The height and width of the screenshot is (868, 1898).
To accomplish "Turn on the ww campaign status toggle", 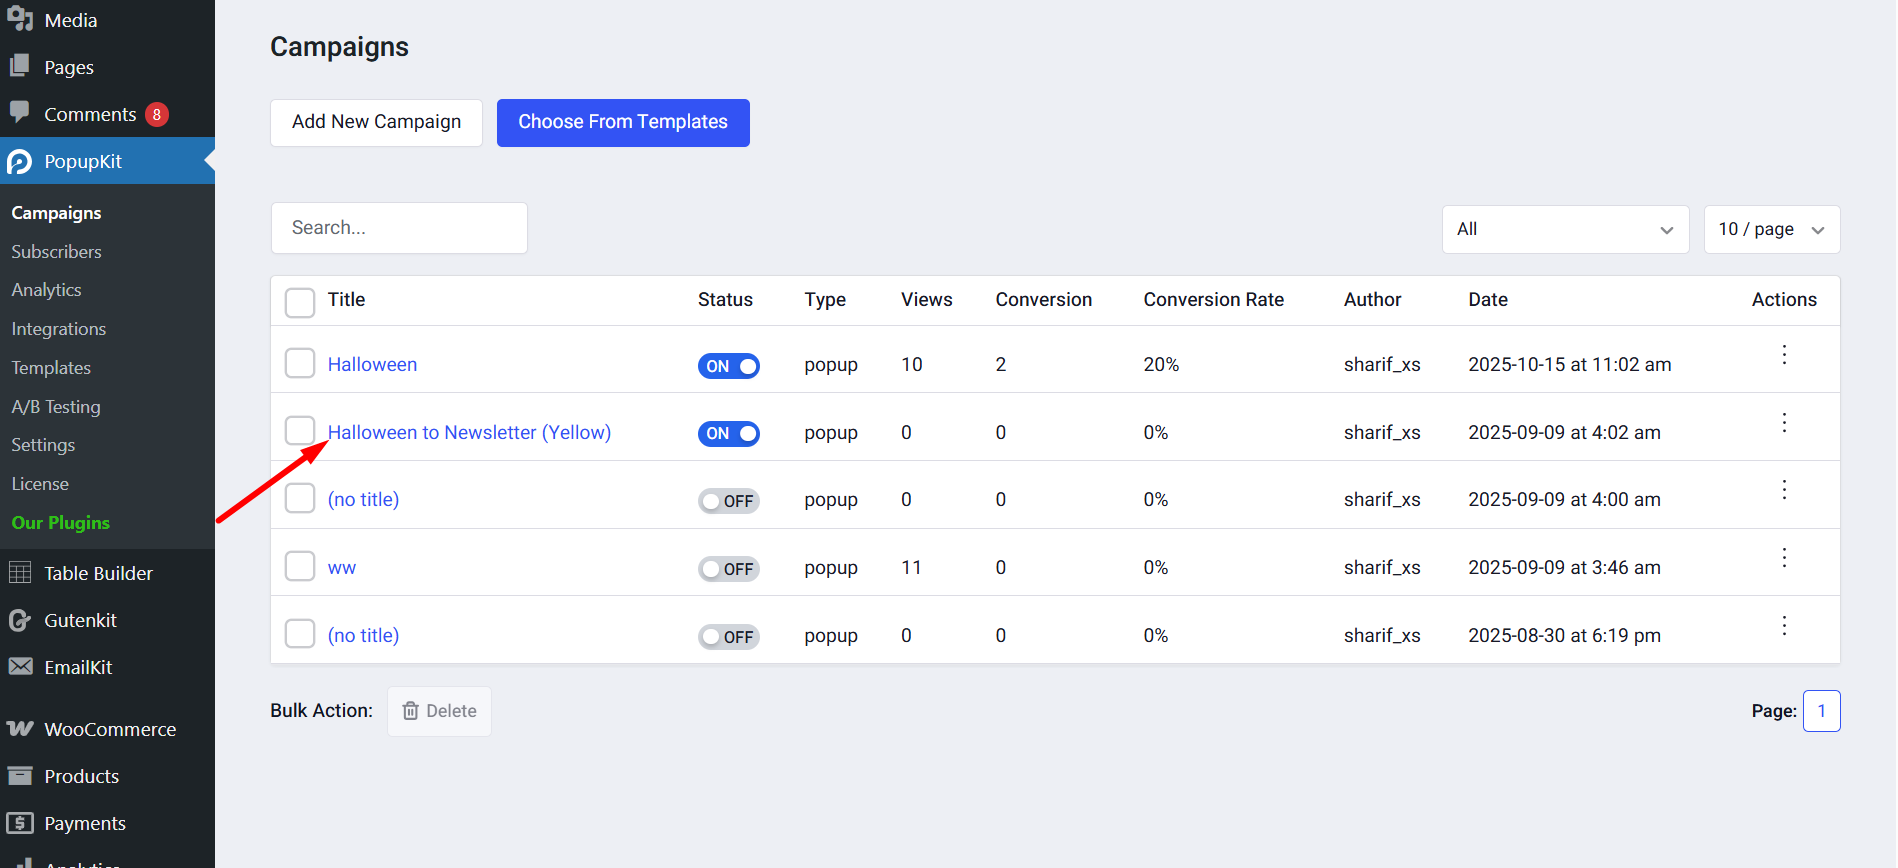I will (x=729, y=569).
